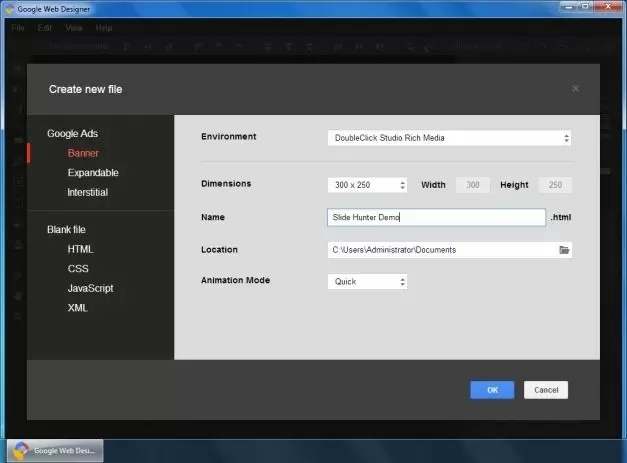This screenshot has height=463, width=627.
Task: Choose JavaScript blank file type
Action: pos(90,288)
